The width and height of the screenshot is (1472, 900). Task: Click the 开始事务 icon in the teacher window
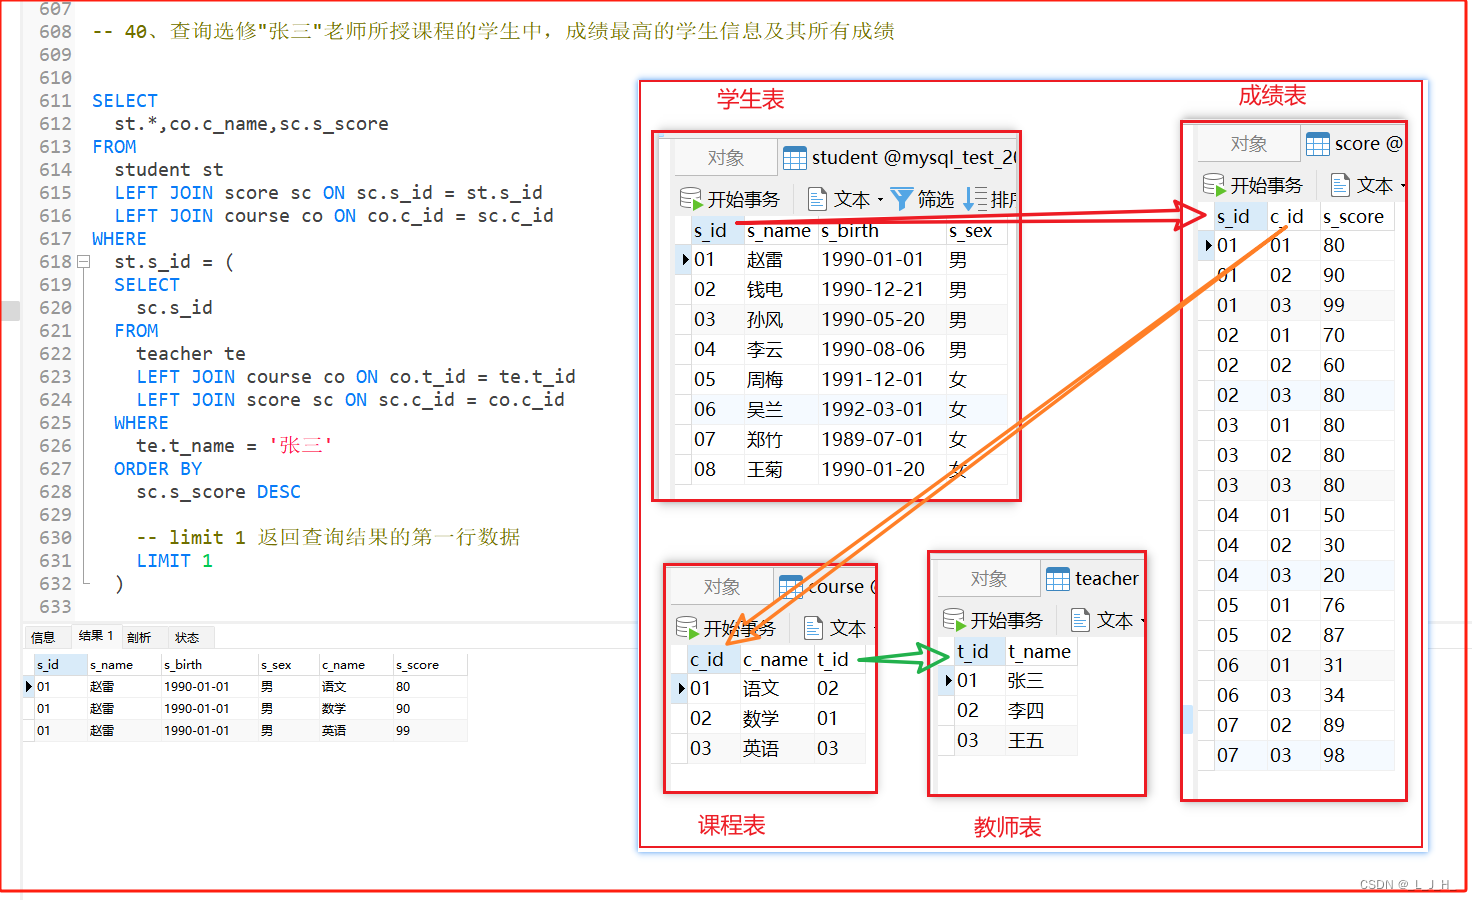954,619
